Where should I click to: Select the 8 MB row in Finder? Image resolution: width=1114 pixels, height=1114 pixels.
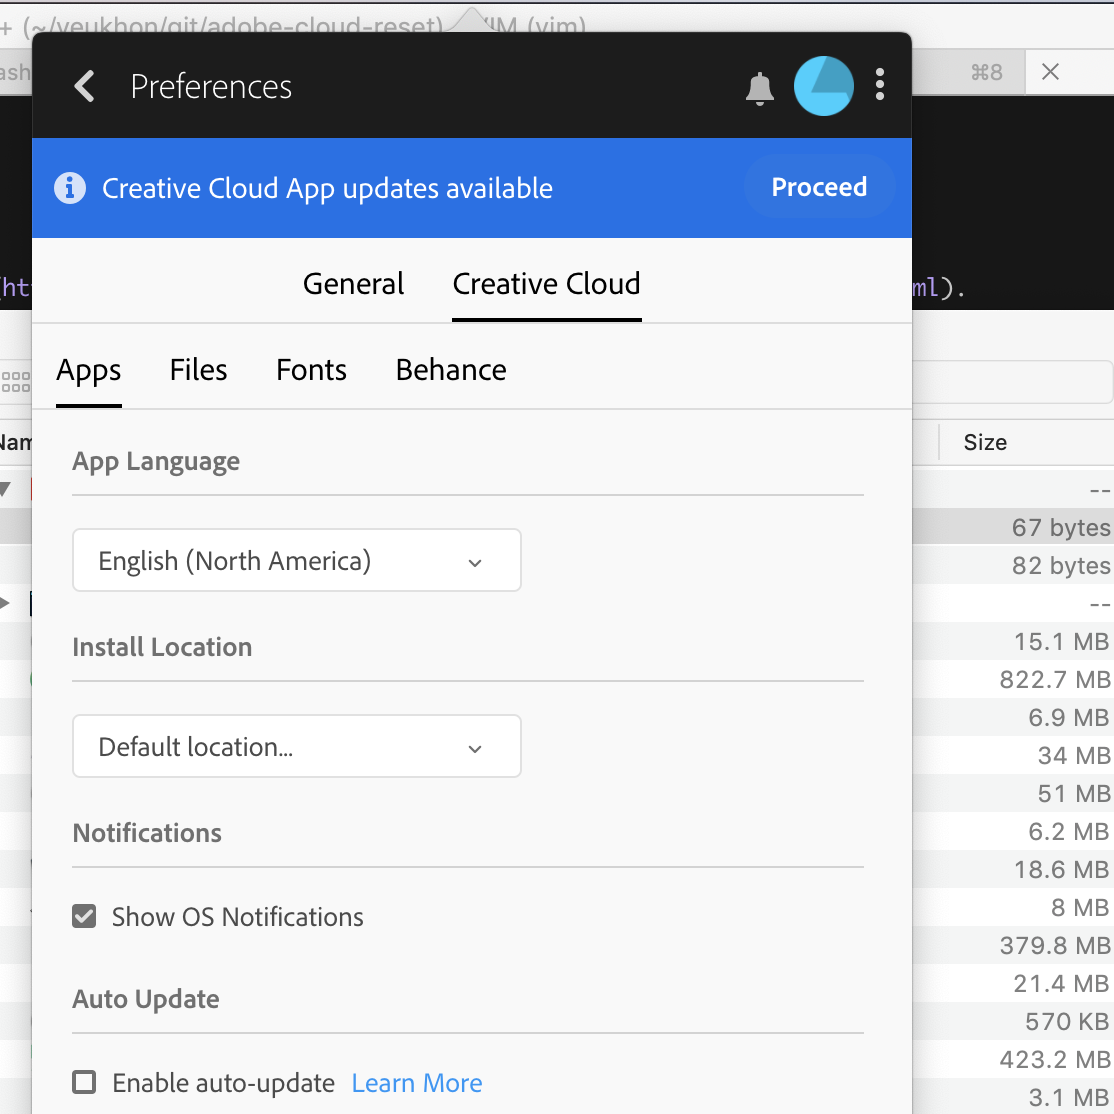click(1013, 907)
